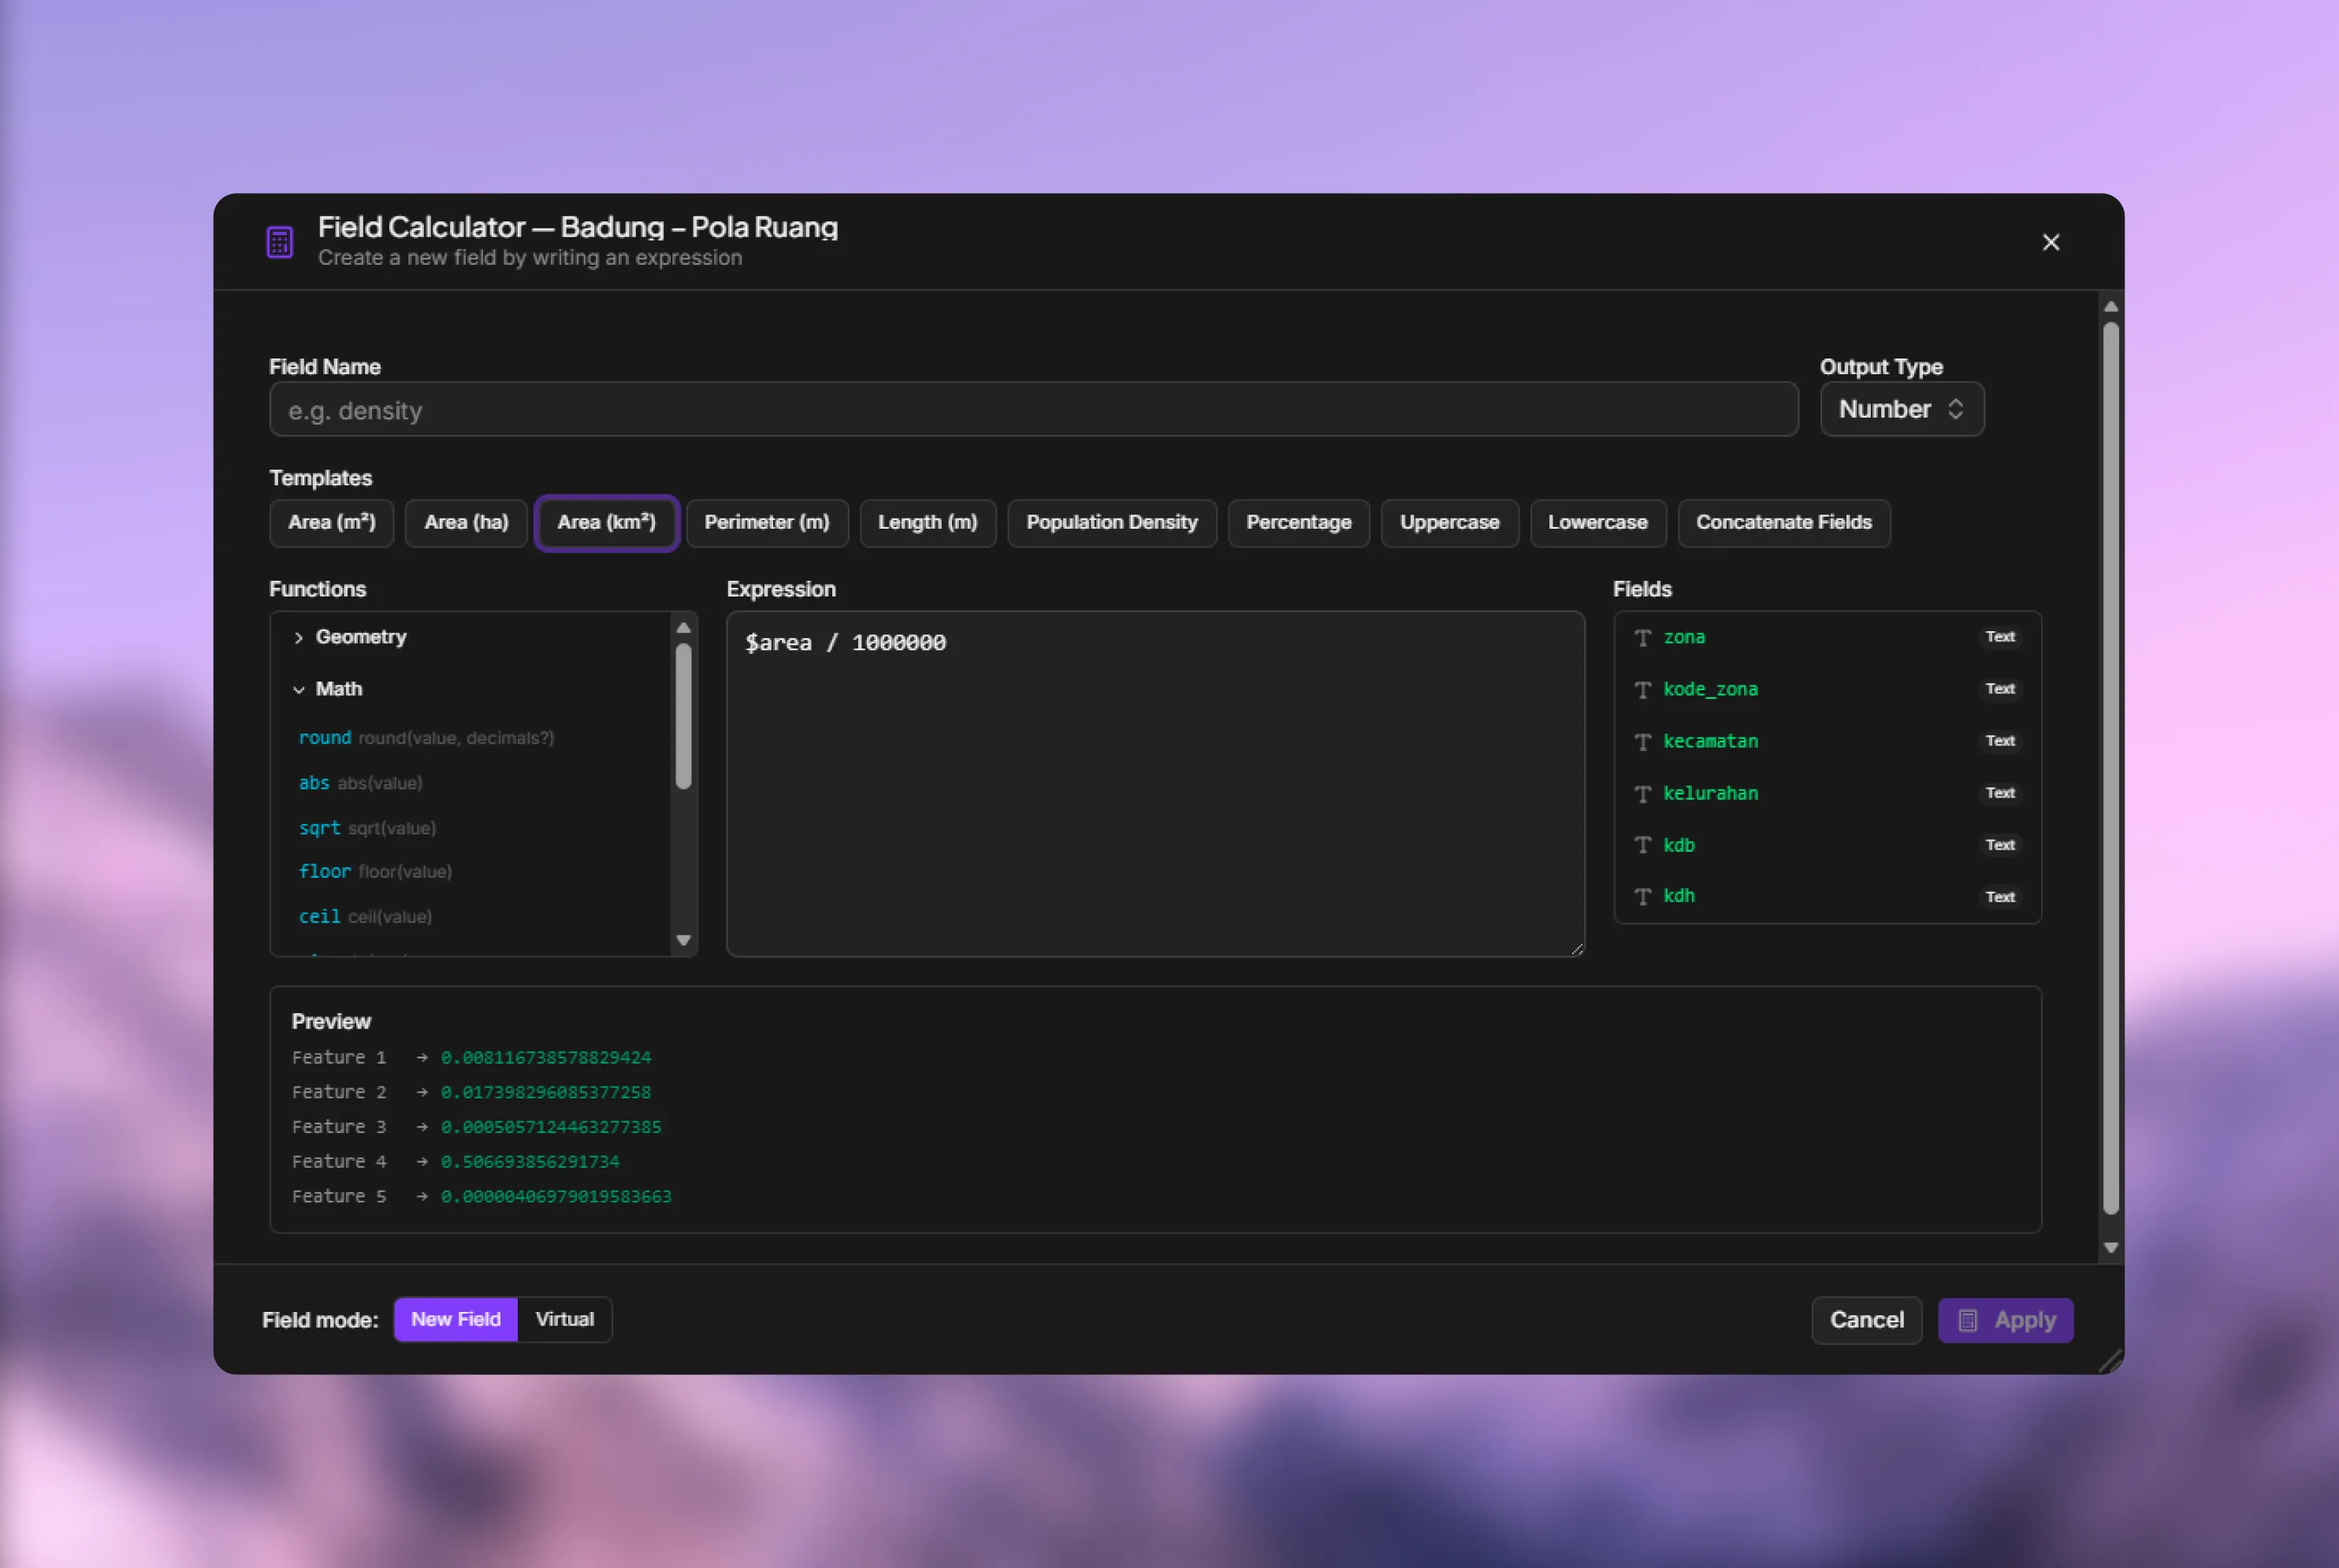Focus the Field Name input
This screenshot has height=1568, width=2339.
[x=1033, y=410]
